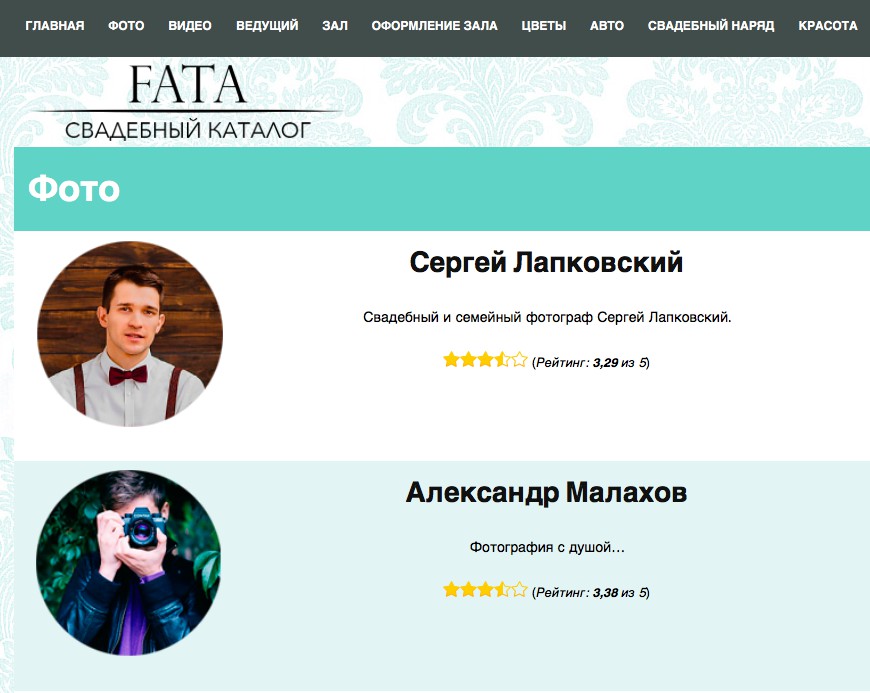Screen dimensions: 870x693
Task: Click the fifth star of Сергей Лапковский's rating
Action: (x=519, y=360)
